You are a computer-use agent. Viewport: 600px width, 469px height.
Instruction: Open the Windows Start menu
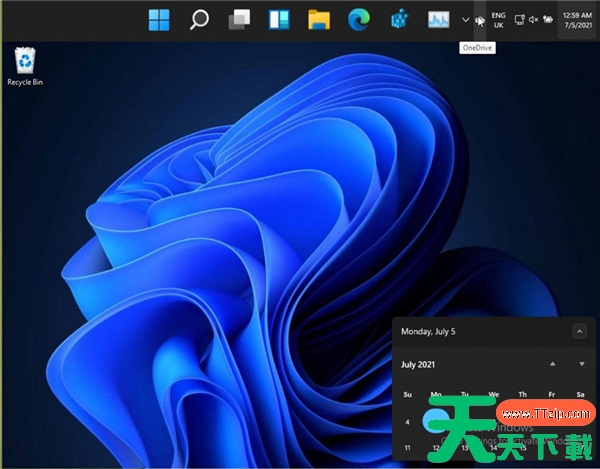click(x=159, y=19)
